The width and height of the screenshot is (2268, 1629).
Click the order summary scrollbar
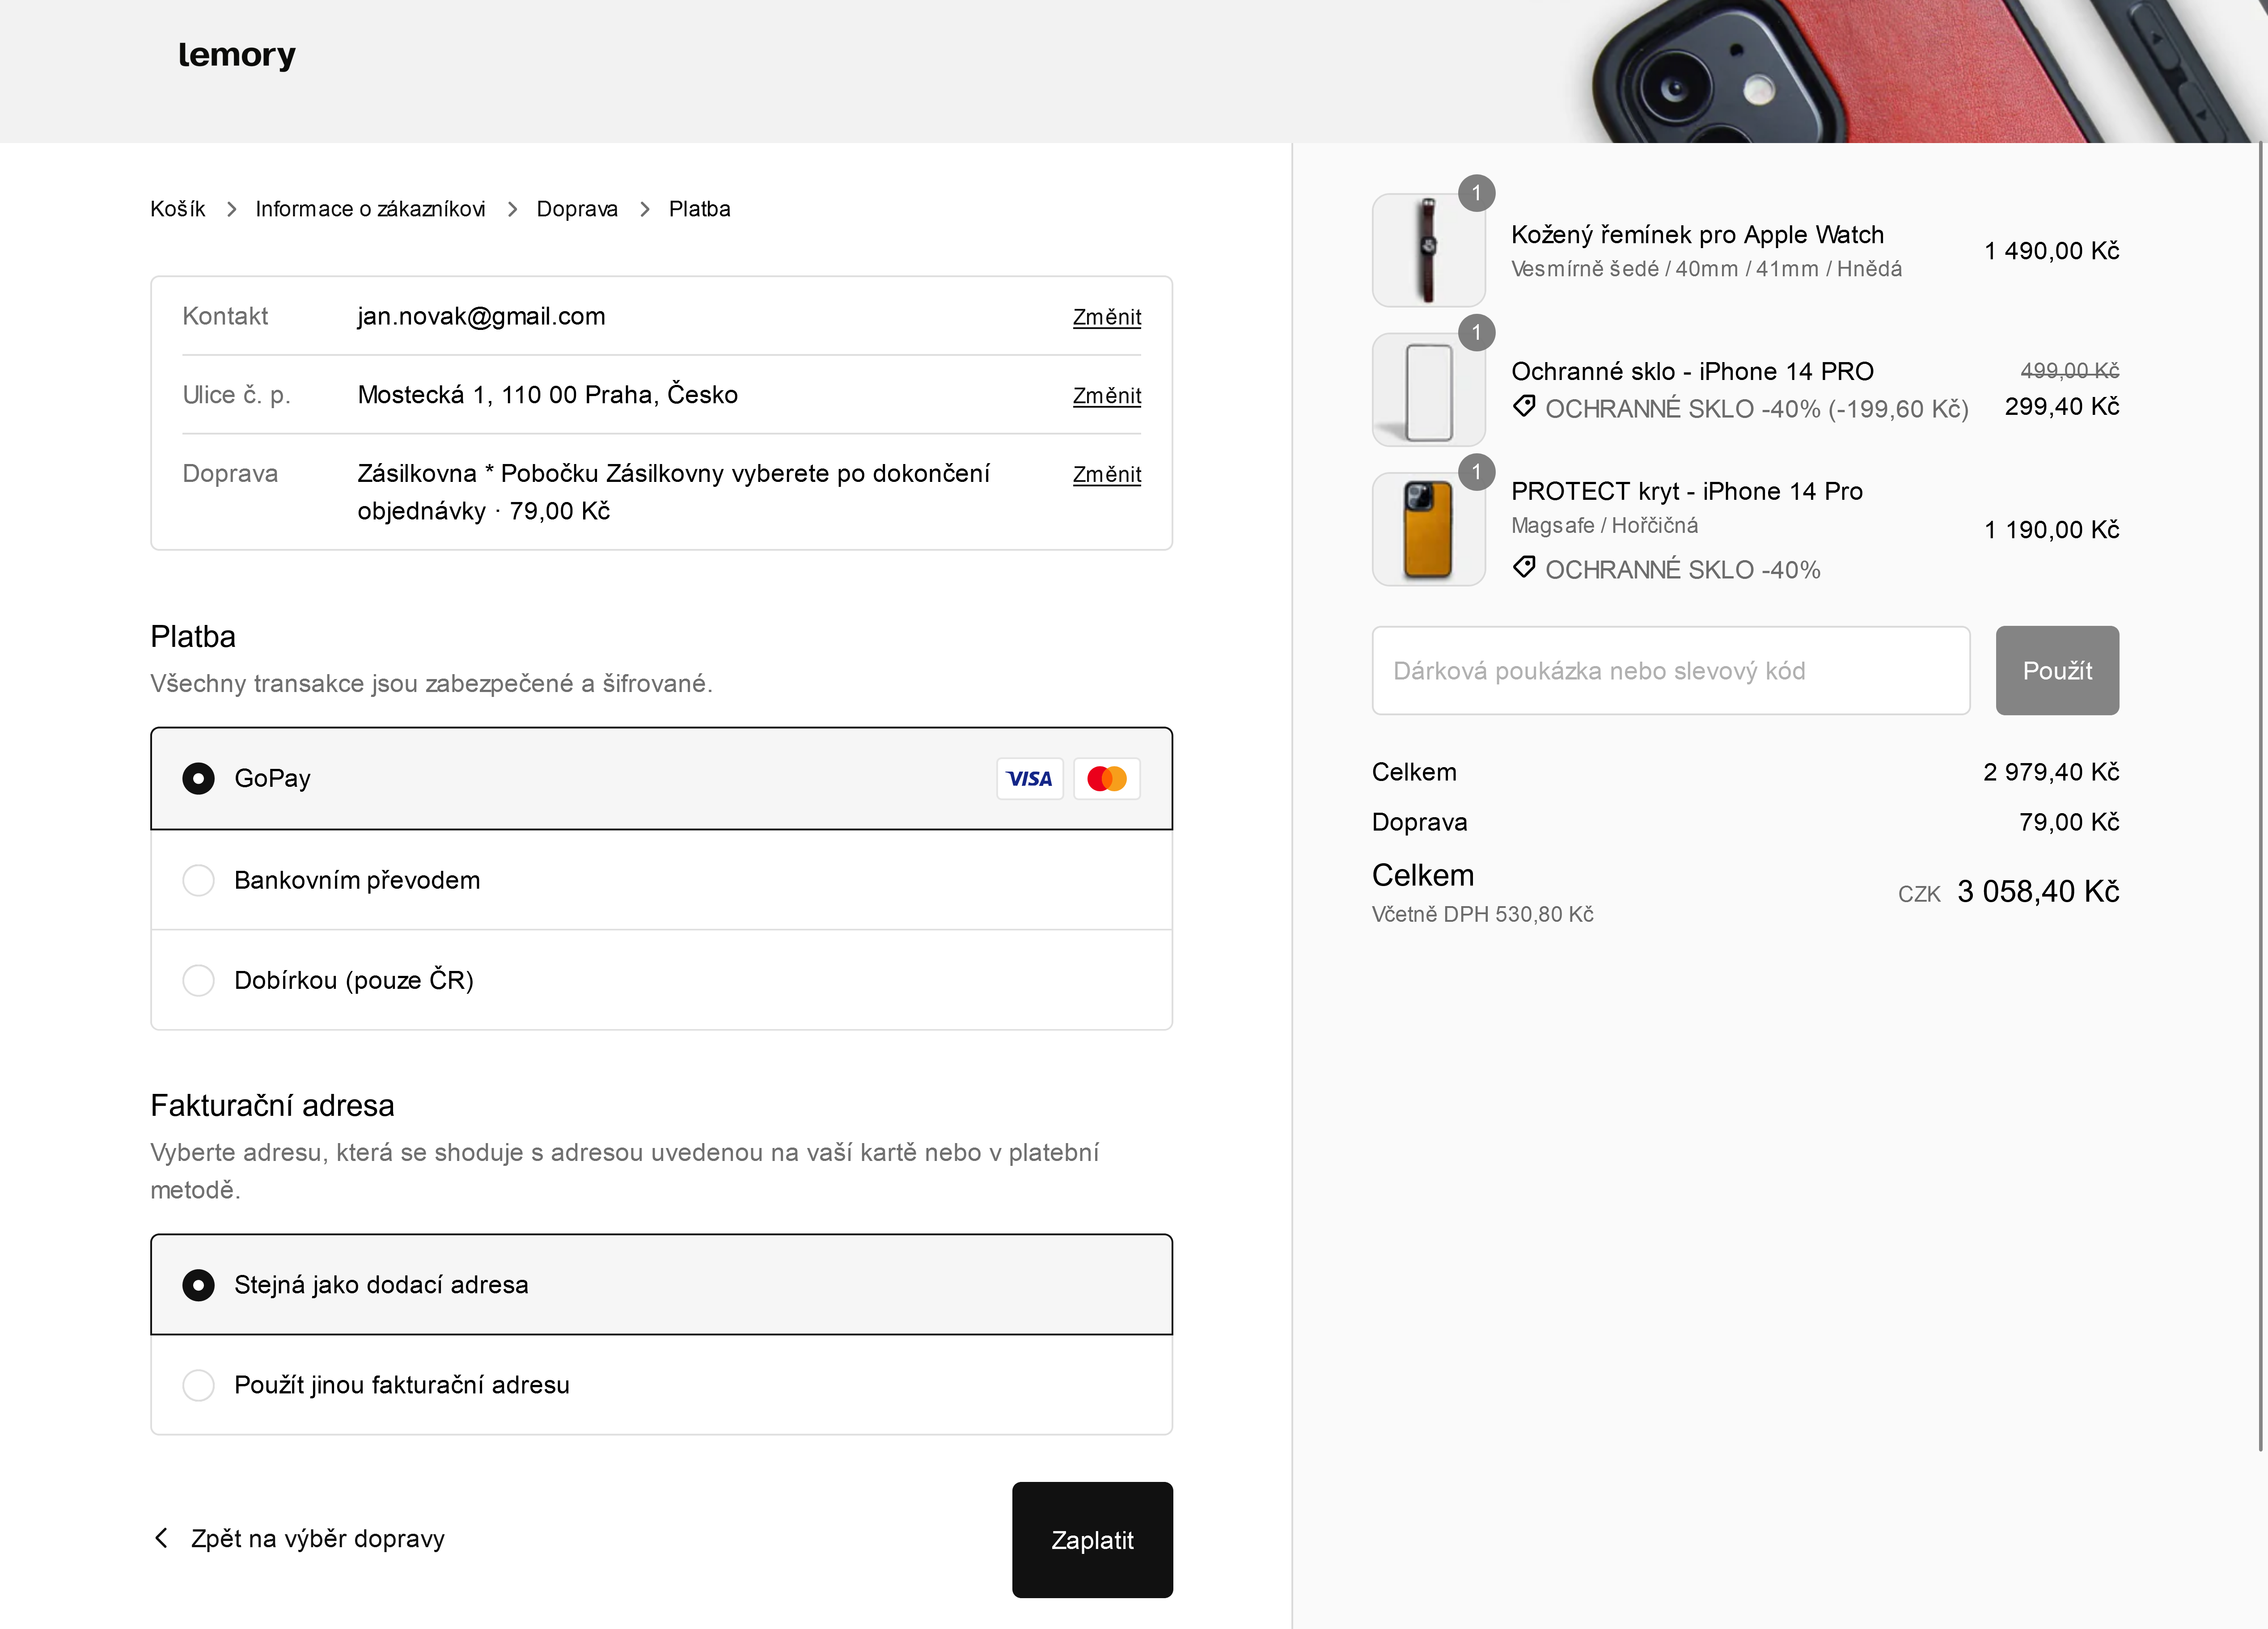pyautogui.click(x=2261, y=796)
